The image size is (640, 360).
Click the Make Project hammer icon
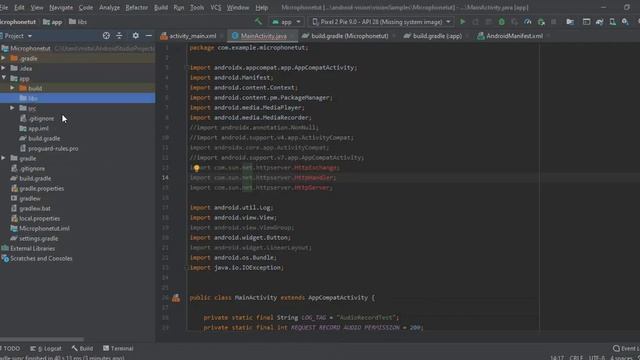(258, 21)
